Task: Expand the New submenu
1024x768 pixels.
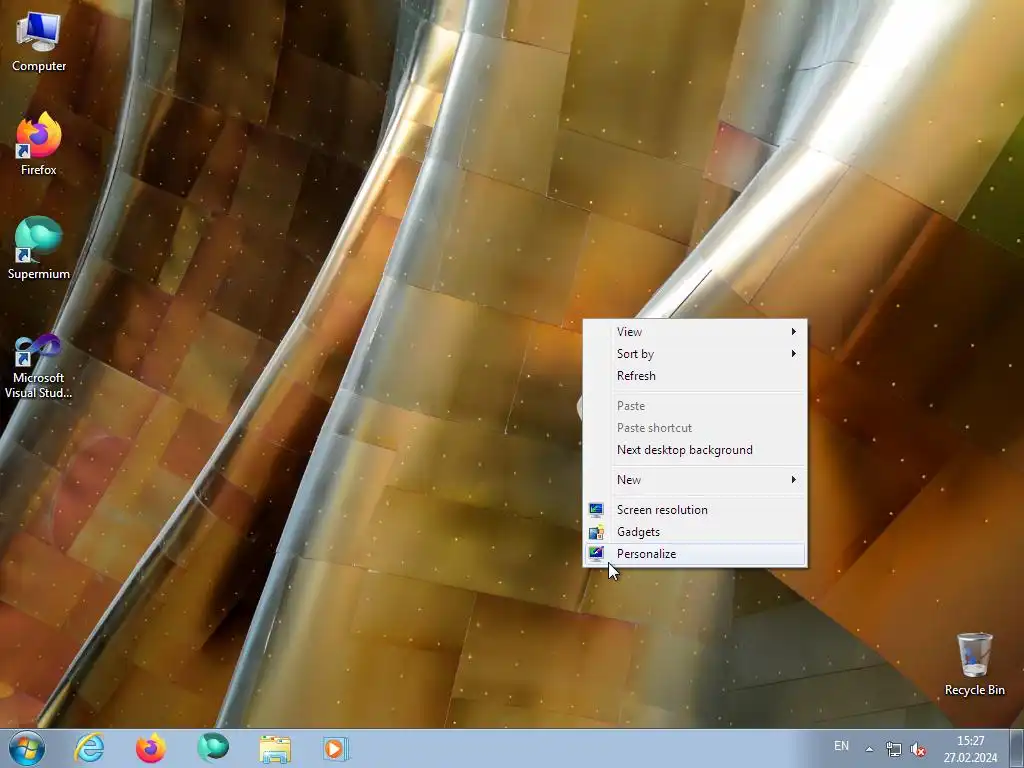Action: tap(695, 480)
